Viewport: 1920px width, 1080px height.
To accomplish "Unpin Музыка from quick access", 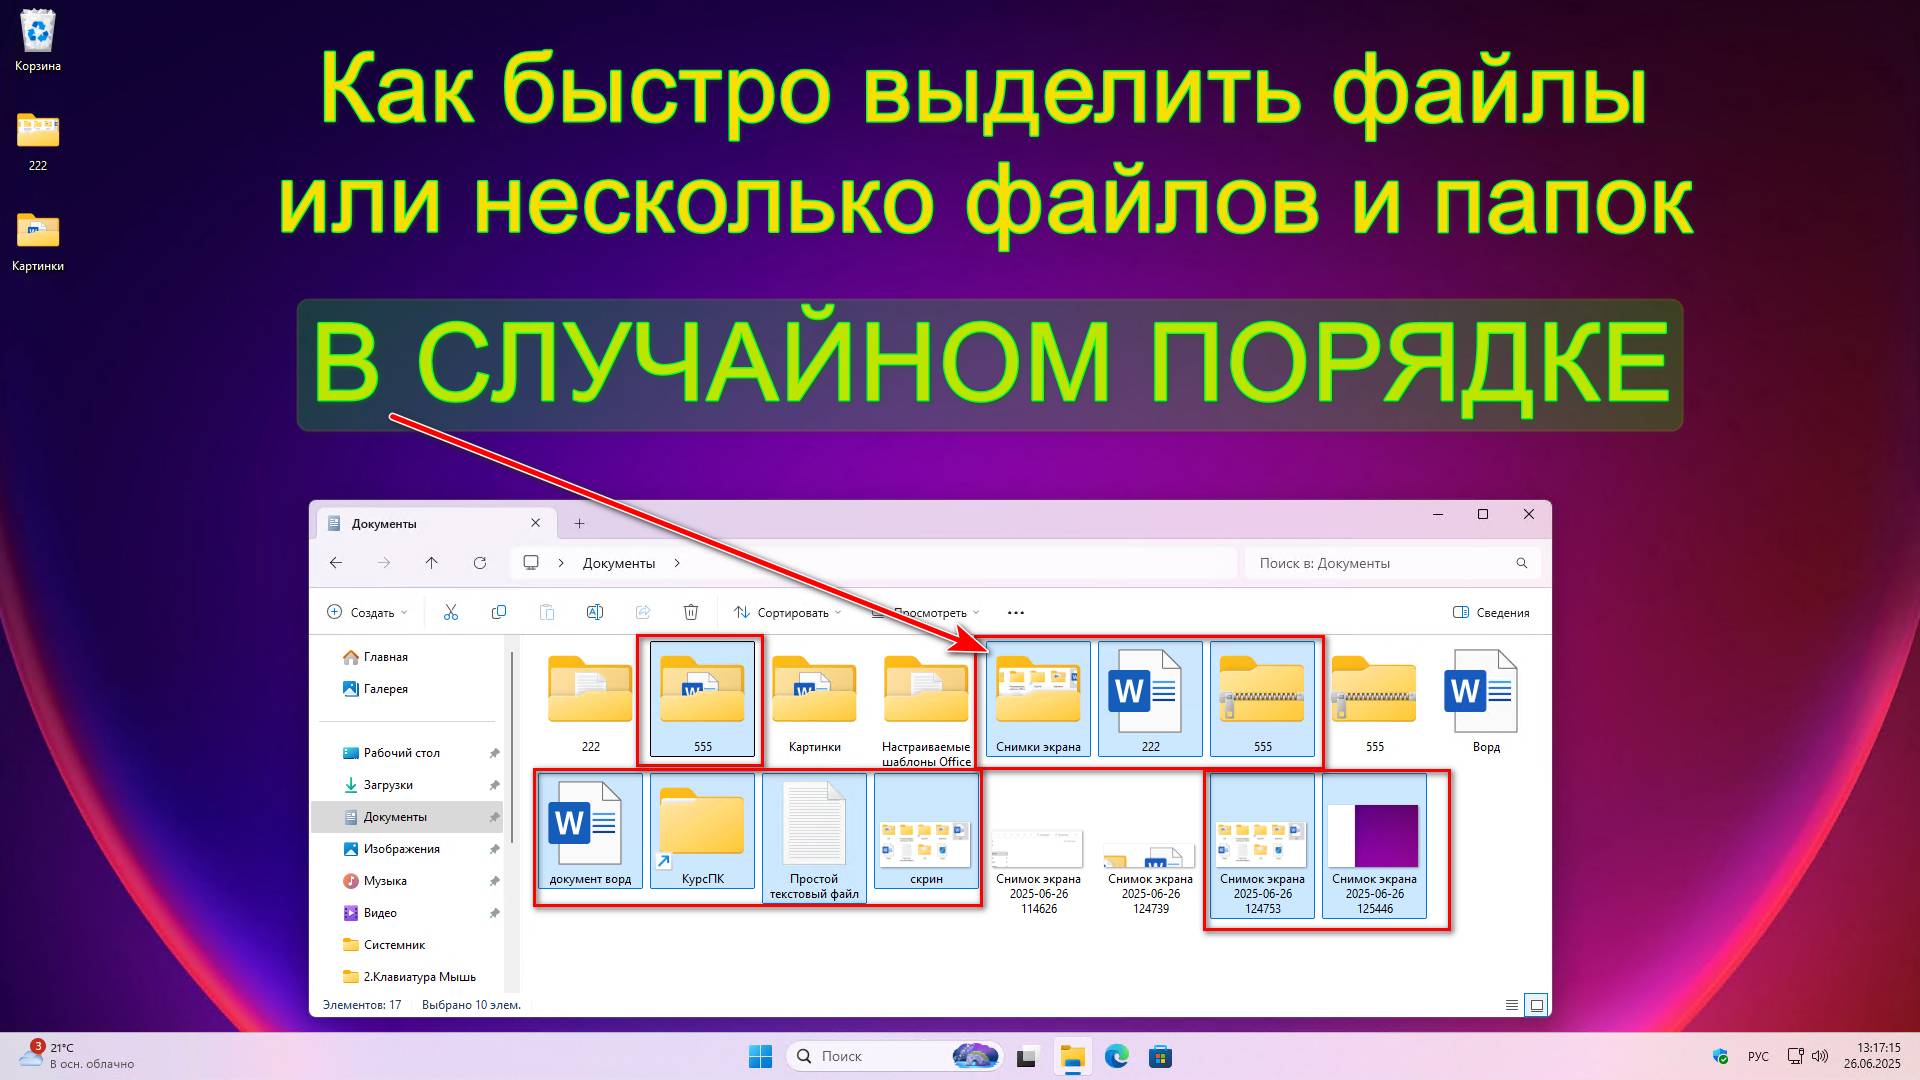I will (x=494, y=881).
